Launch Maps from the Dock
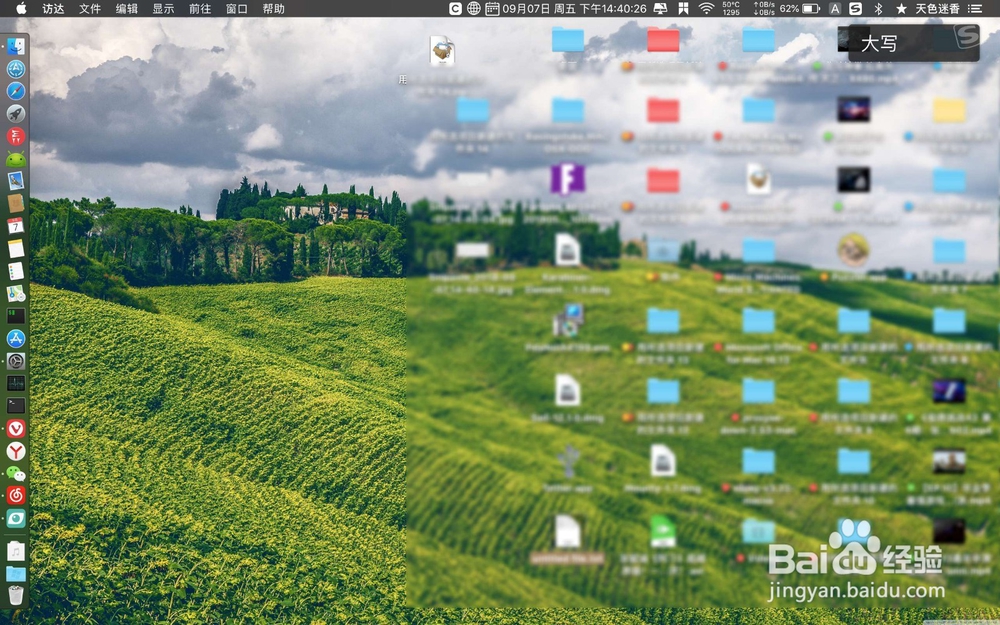 [x=16, y=293]
